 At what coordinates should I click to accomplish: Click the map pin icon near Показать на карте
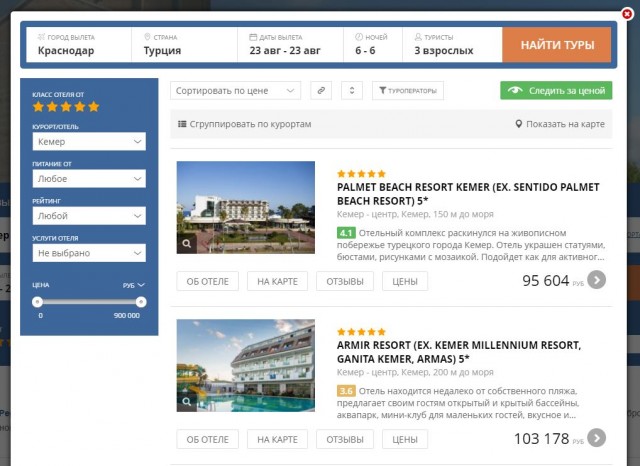click(518, 124)
